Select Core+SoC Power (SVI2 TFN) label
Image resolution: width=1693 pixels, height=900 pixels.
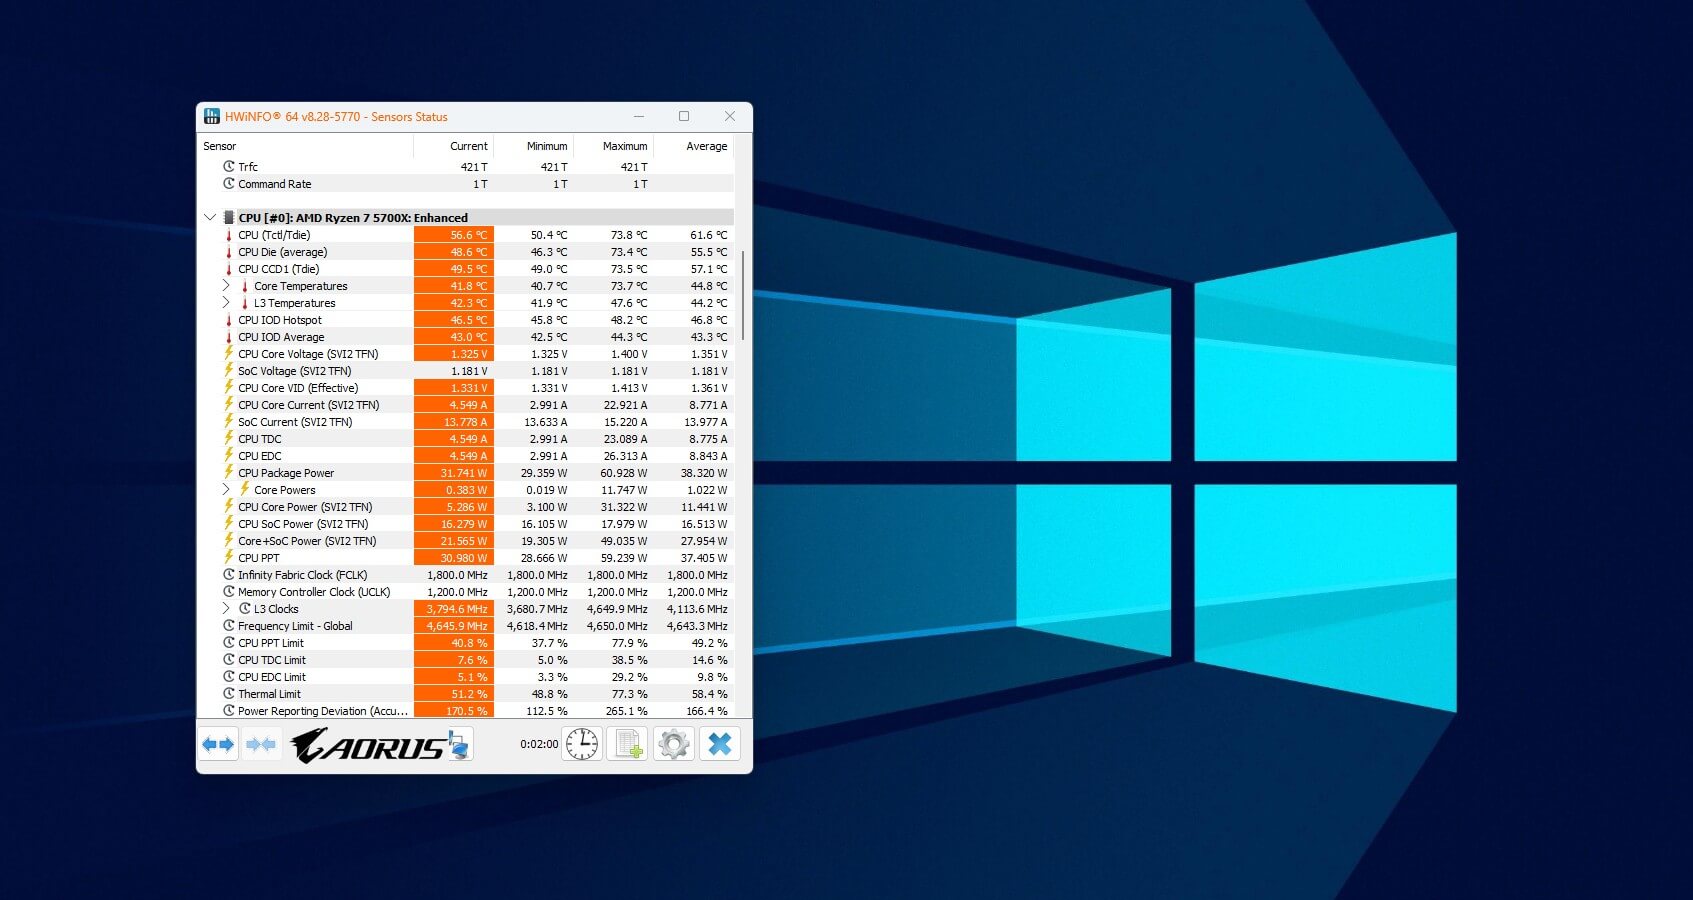[307, 541]
